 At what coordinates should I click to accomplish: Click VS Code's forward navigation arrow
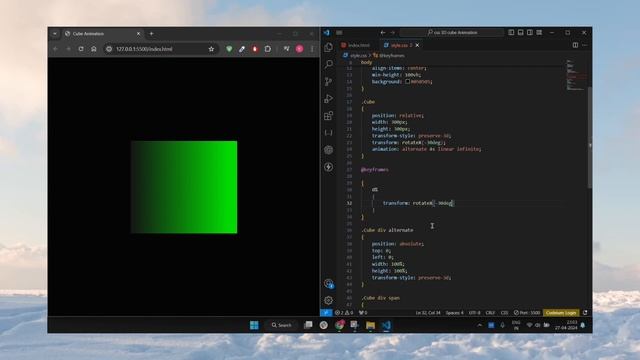393,33
